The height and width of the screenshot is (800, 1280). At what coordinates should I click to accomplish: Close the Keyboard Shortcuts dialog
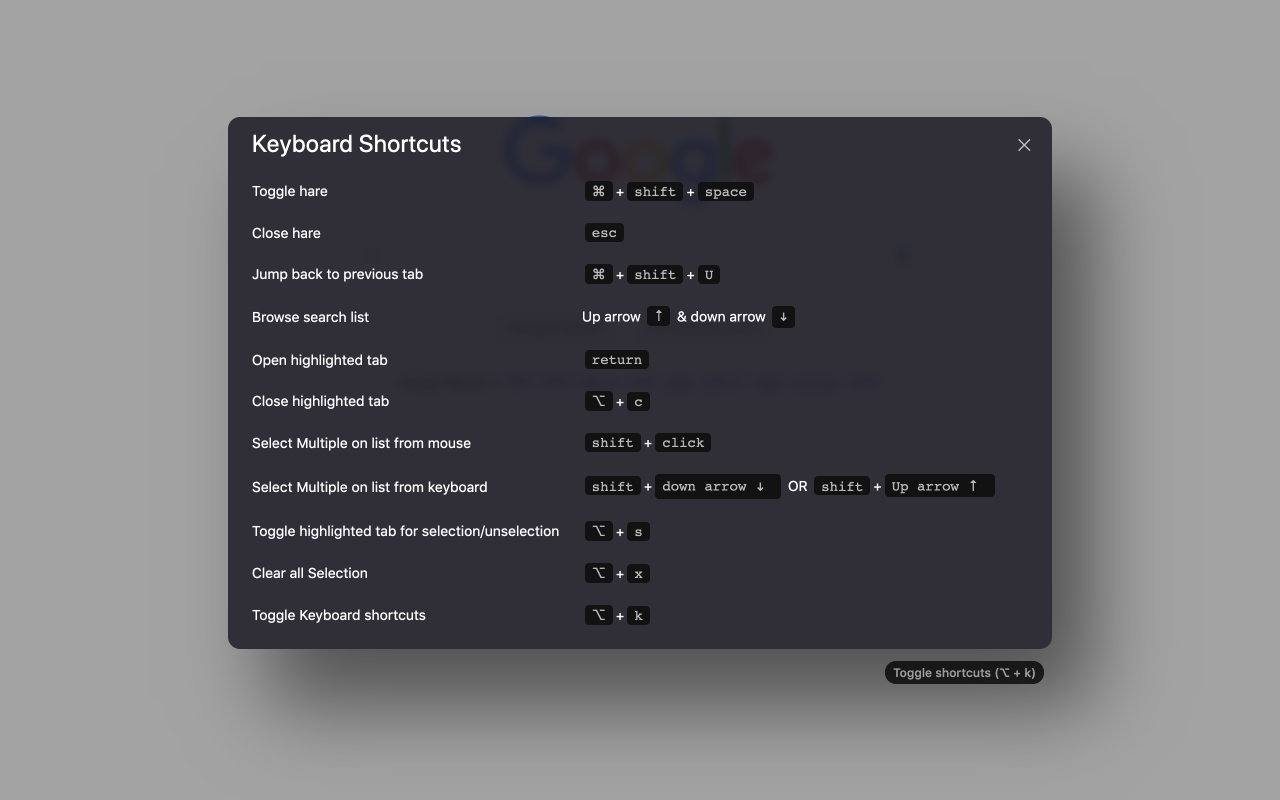tap(1024, 145)
